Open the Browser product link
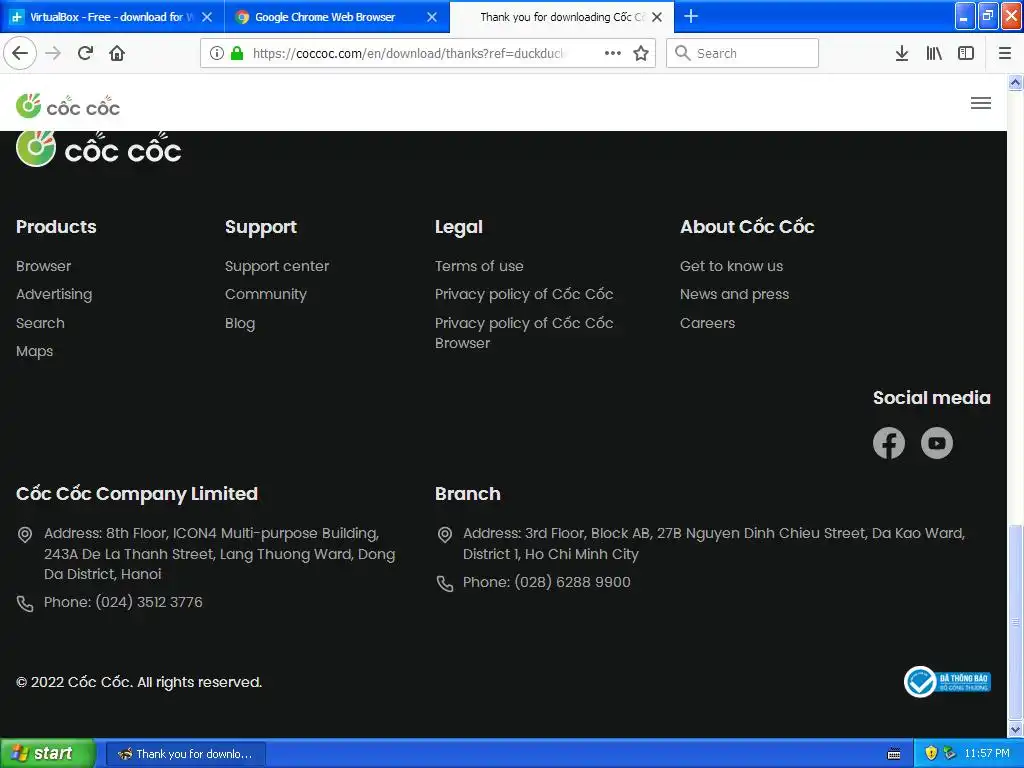 [x=43, y=266]
